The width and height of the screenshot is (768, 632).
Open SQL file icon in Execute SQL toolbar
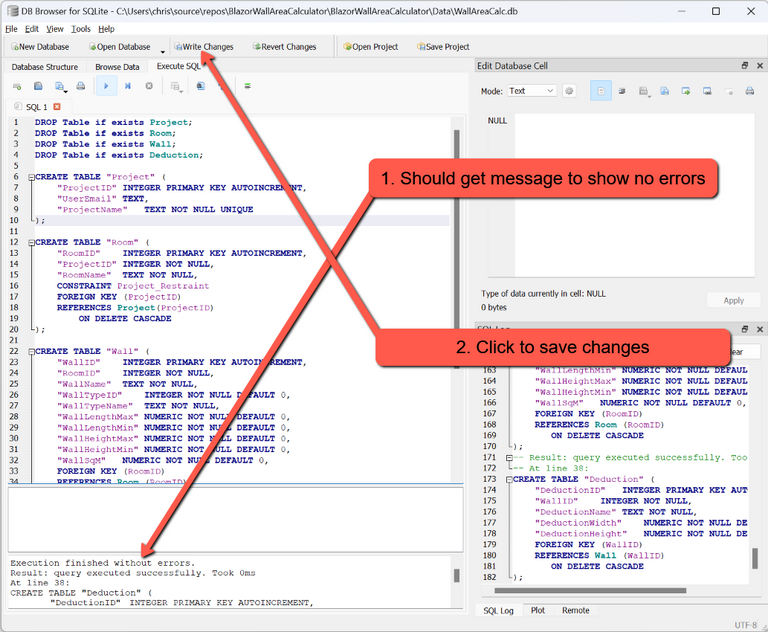38,86
